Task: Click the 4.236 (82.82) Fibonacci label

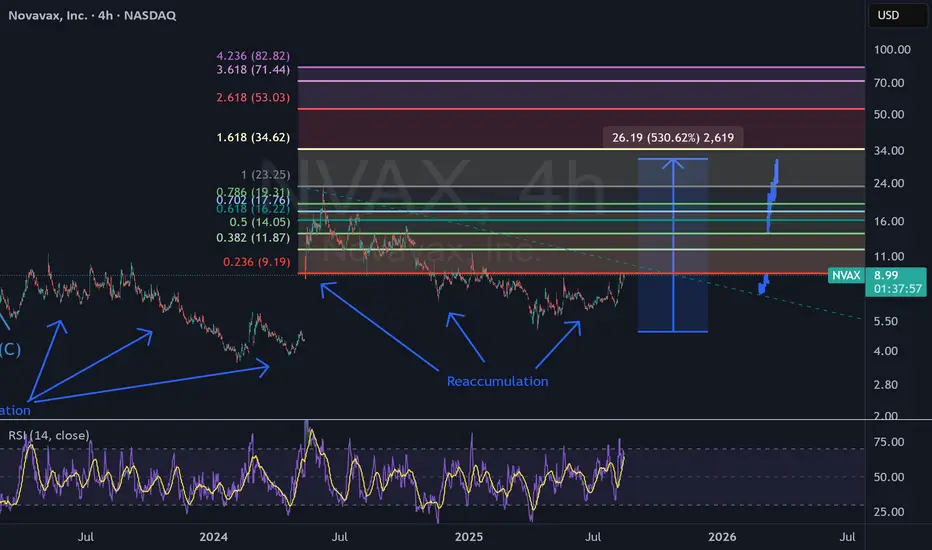Action: pos(253,56)
